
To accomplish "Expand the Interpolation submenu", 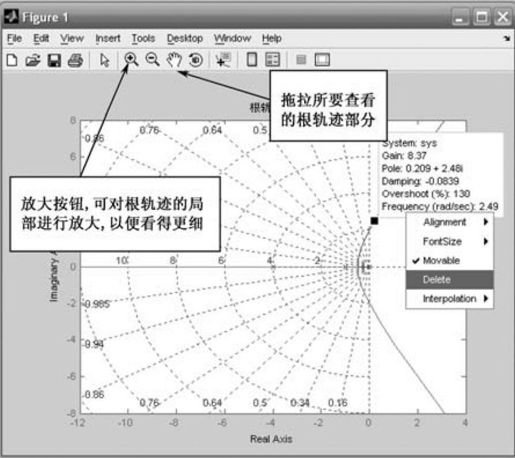I will pyautogui.click(x=450, y=299).
